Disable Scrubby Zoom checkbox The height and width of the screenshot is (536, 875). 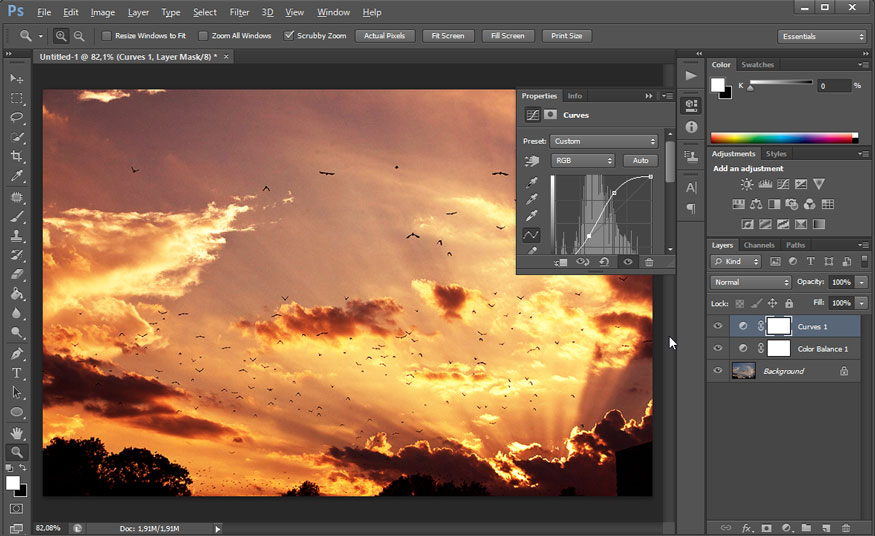click(x=289, y=36)
